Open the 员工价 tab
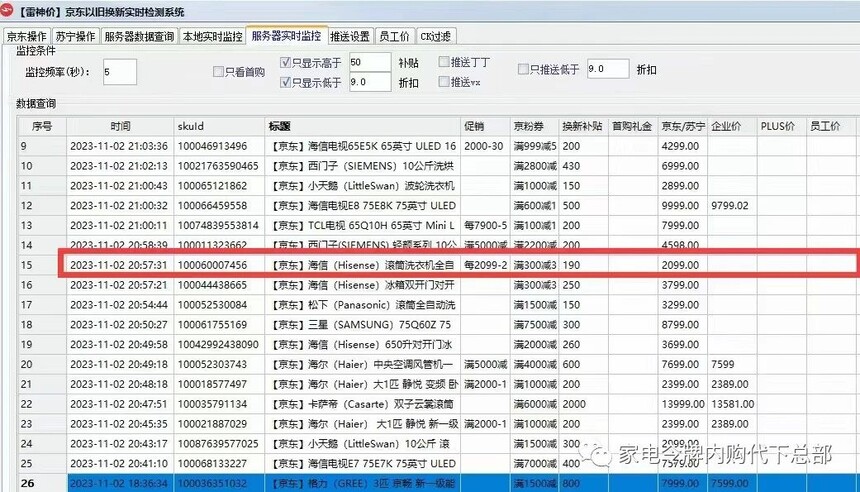 coord(394,36)
